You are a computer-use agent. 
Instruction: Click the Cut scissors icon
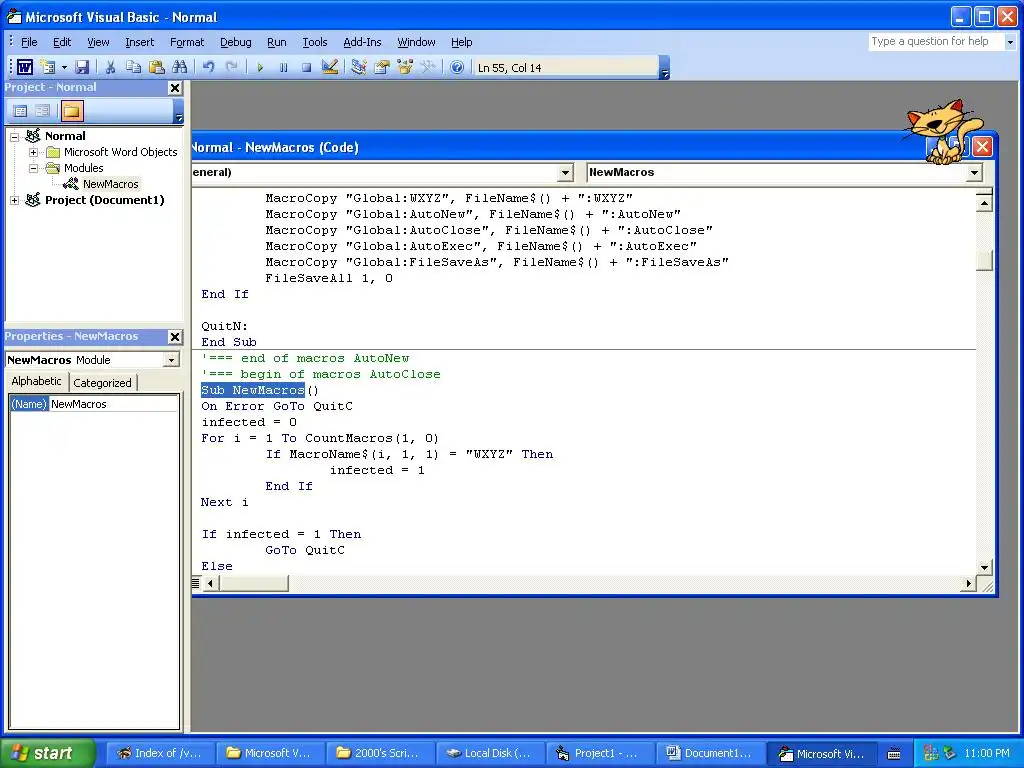pos(110,67)
